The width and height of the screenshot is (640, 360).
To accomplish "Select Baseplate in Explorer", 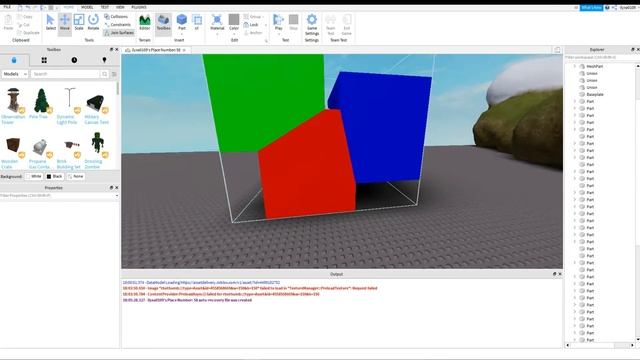I will [x=595, y=94].
